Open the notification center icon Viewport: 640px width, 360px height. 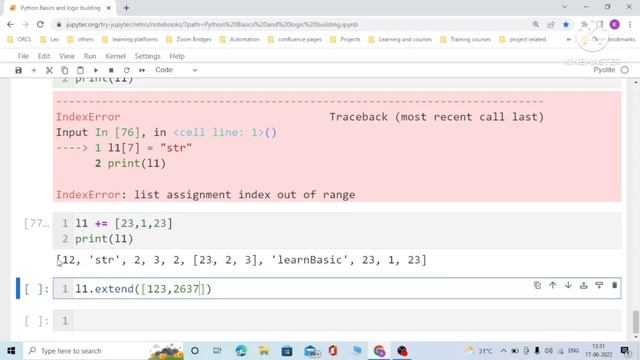[625, 351]
